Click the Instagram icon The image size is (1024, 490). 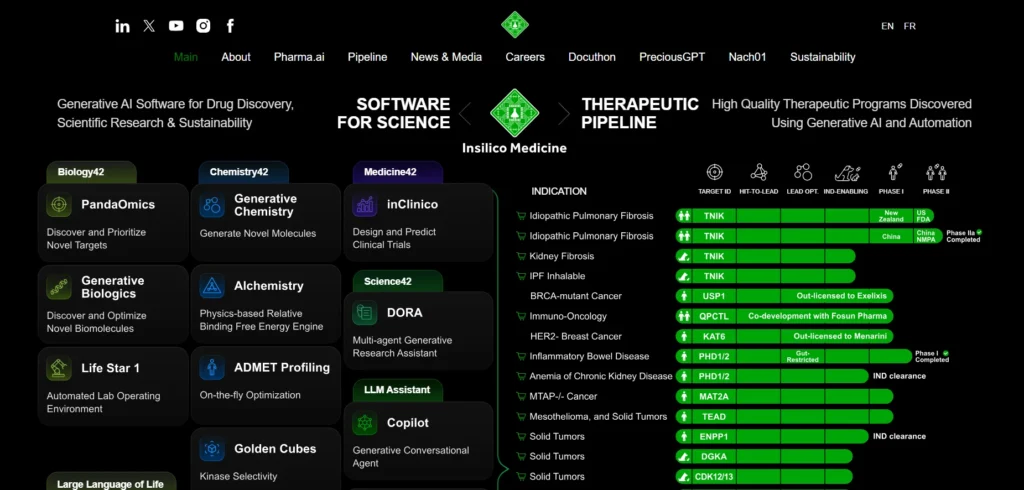[203, 26]
